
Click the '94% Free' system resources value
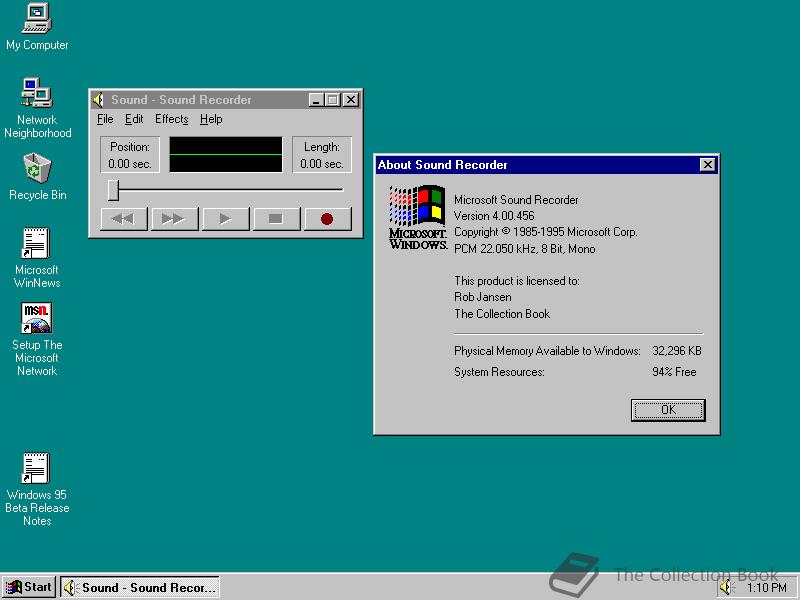point(674,372)
